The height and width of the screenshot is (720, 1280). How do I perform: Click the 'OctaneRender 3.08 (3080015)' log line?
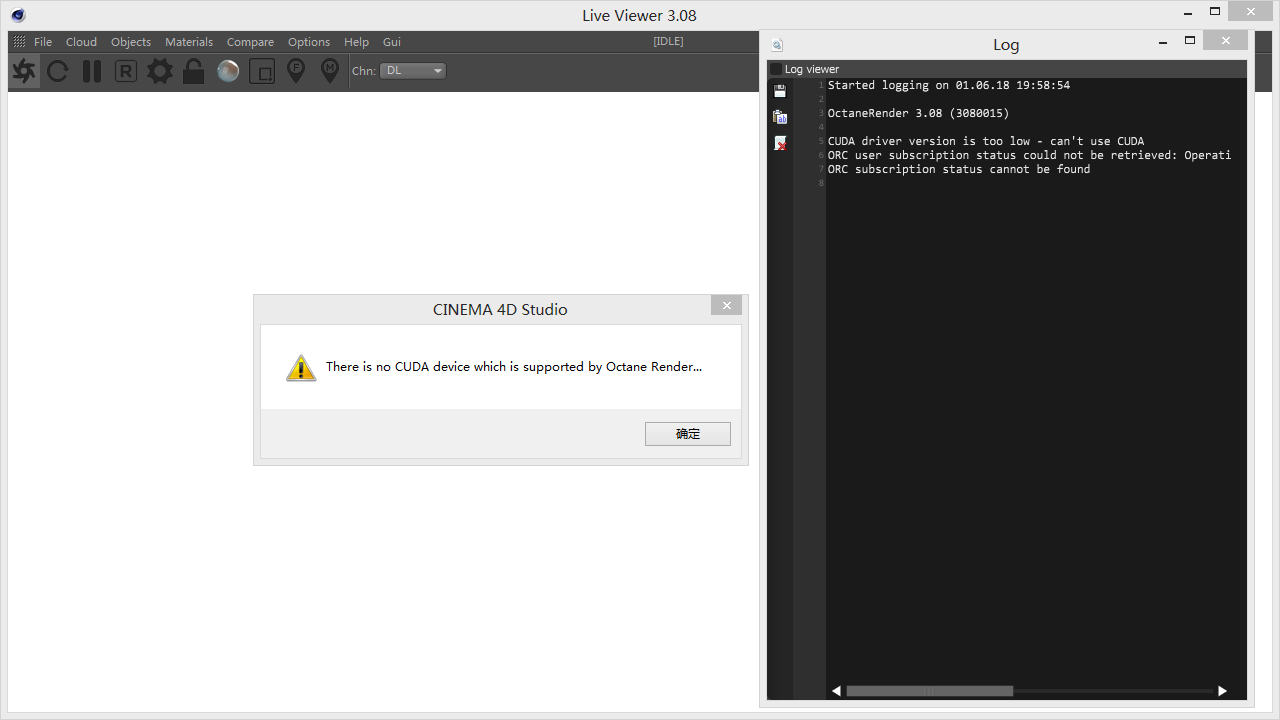coord(918,113)
